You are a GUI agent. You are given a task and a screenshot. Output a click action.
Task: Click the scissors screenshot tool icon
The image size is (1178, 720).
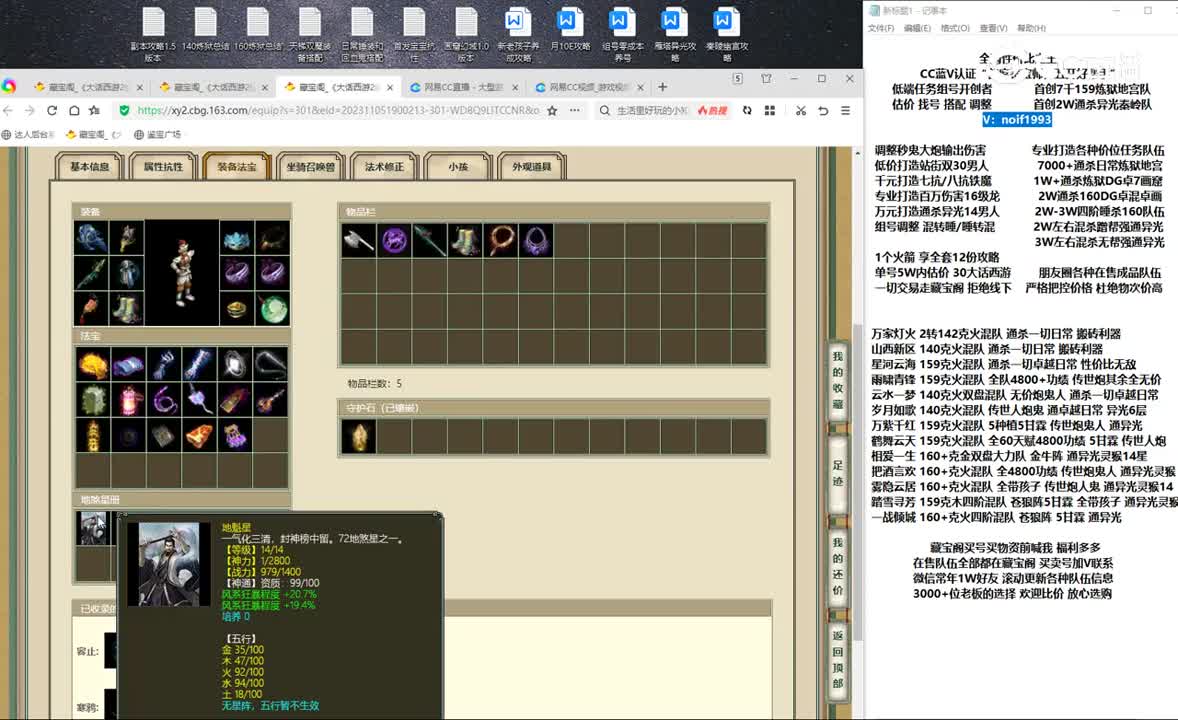(801, 110)
